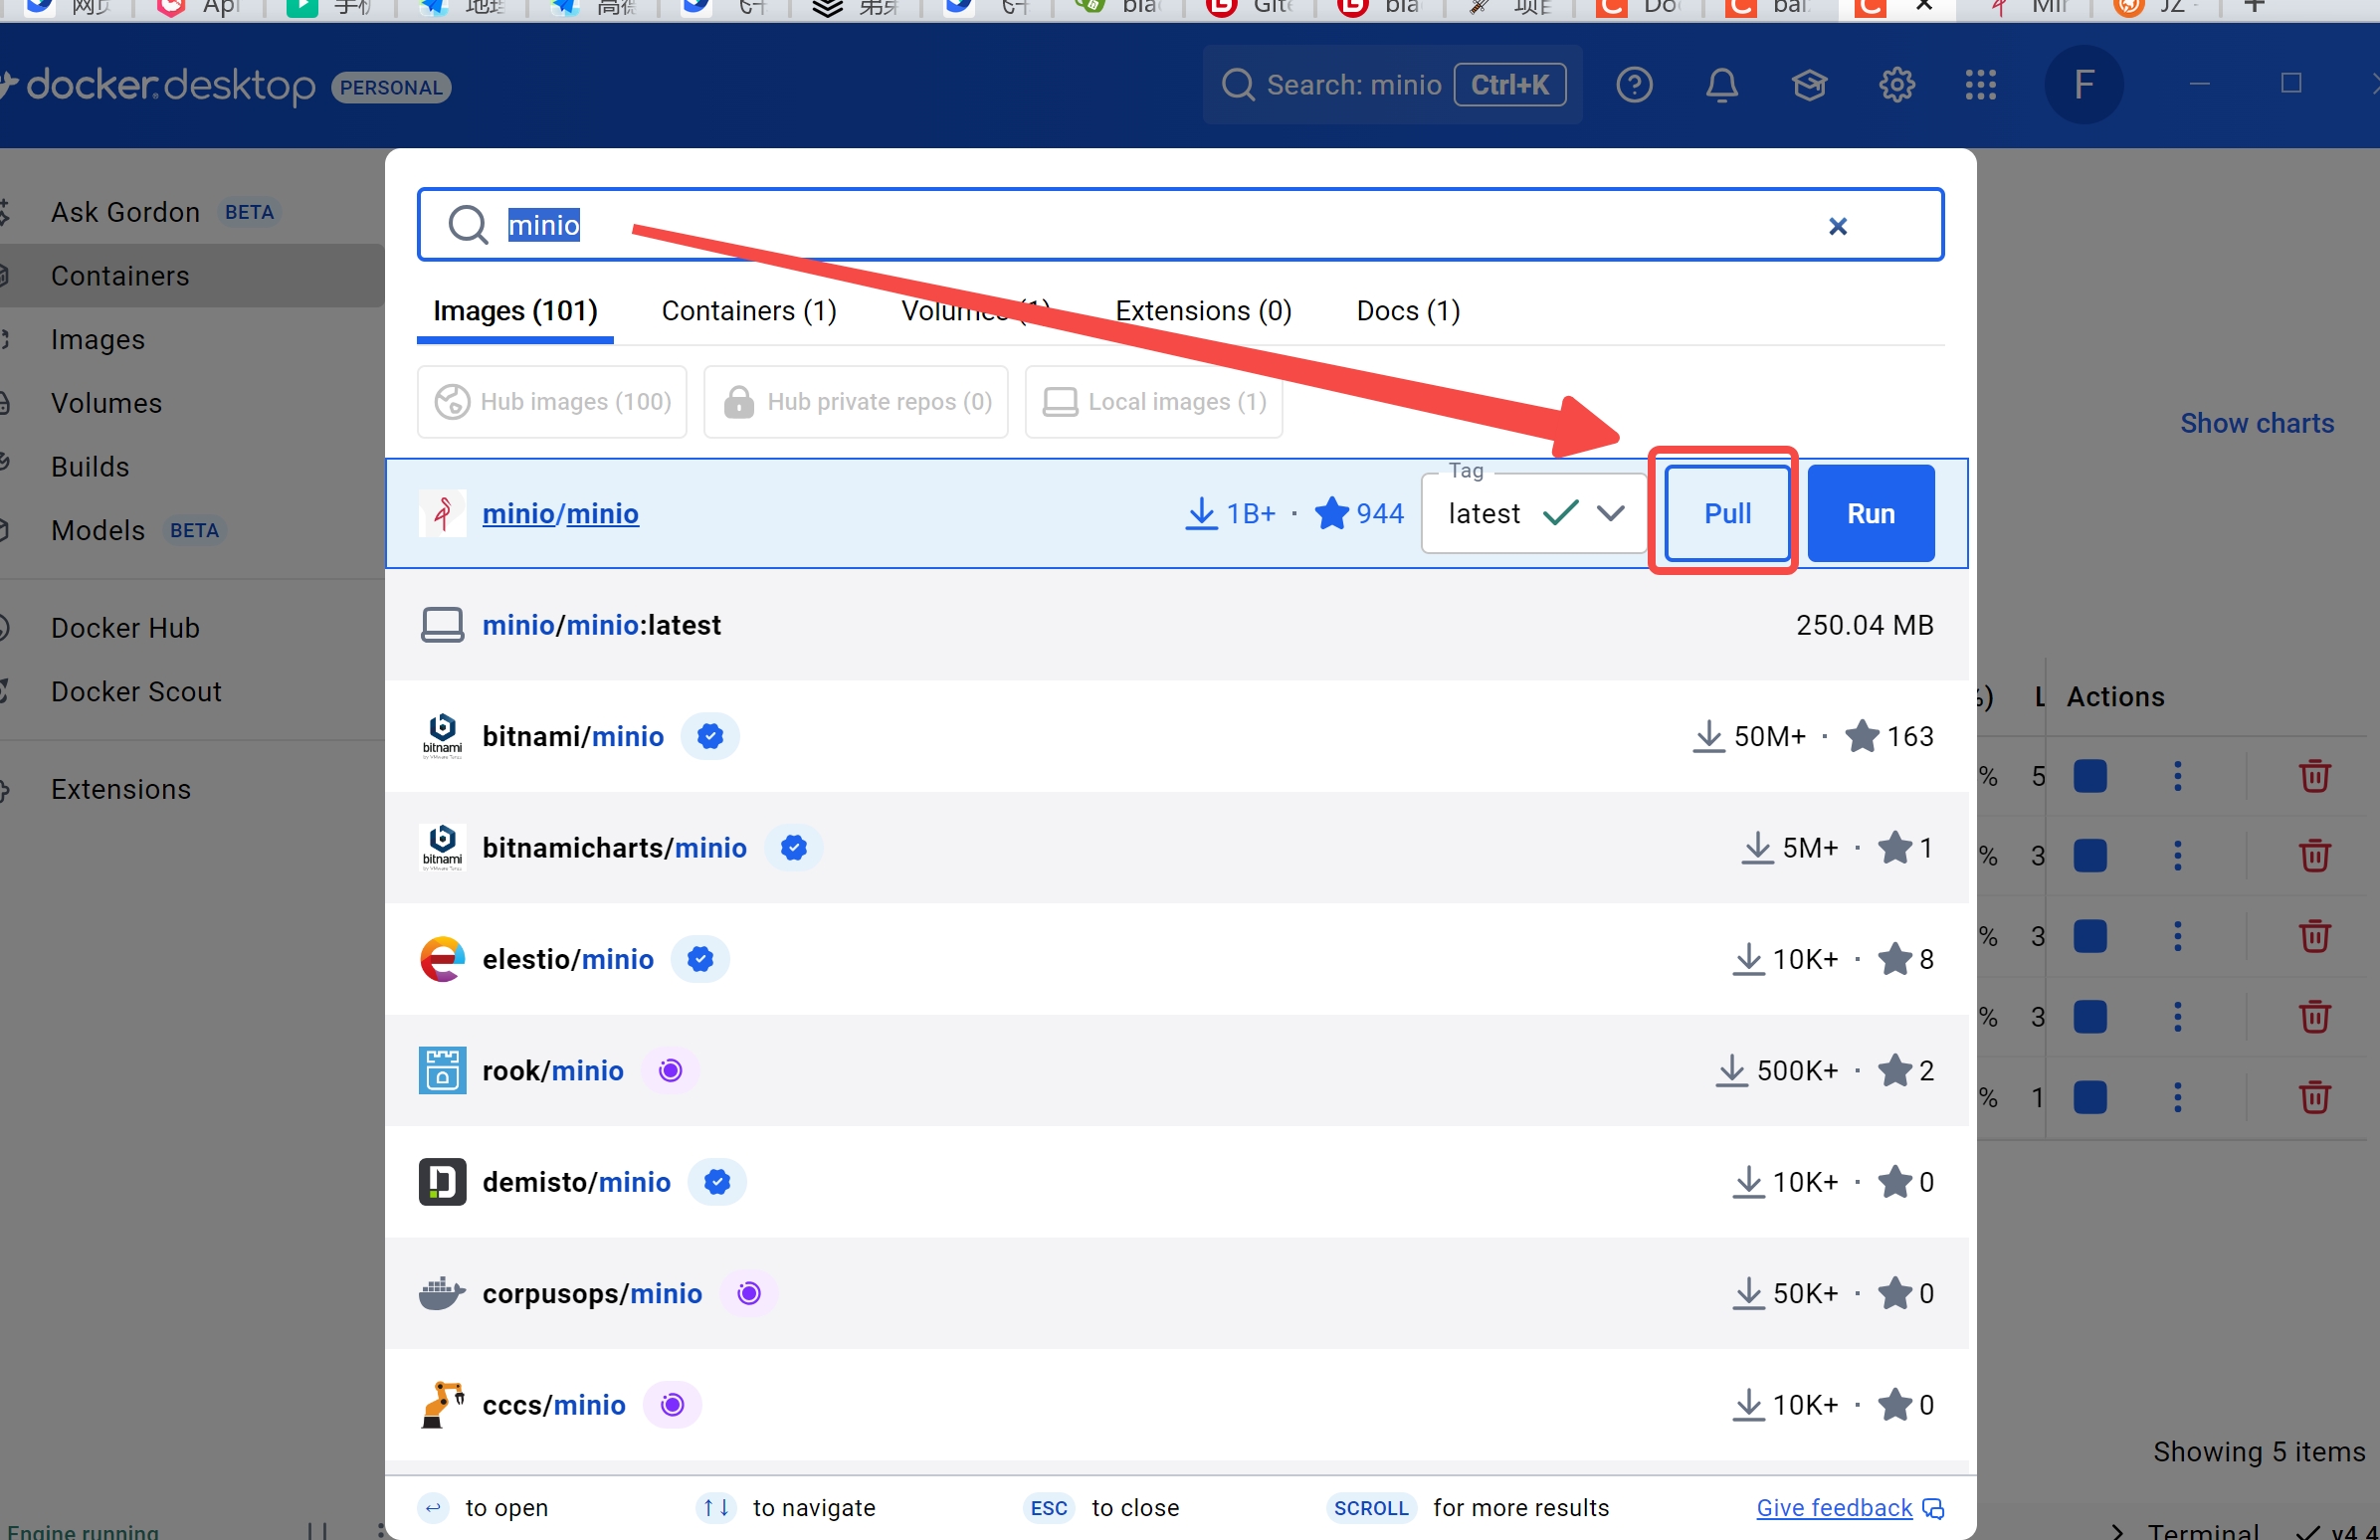Open Containers in the sidebar

tap(190, 276)
